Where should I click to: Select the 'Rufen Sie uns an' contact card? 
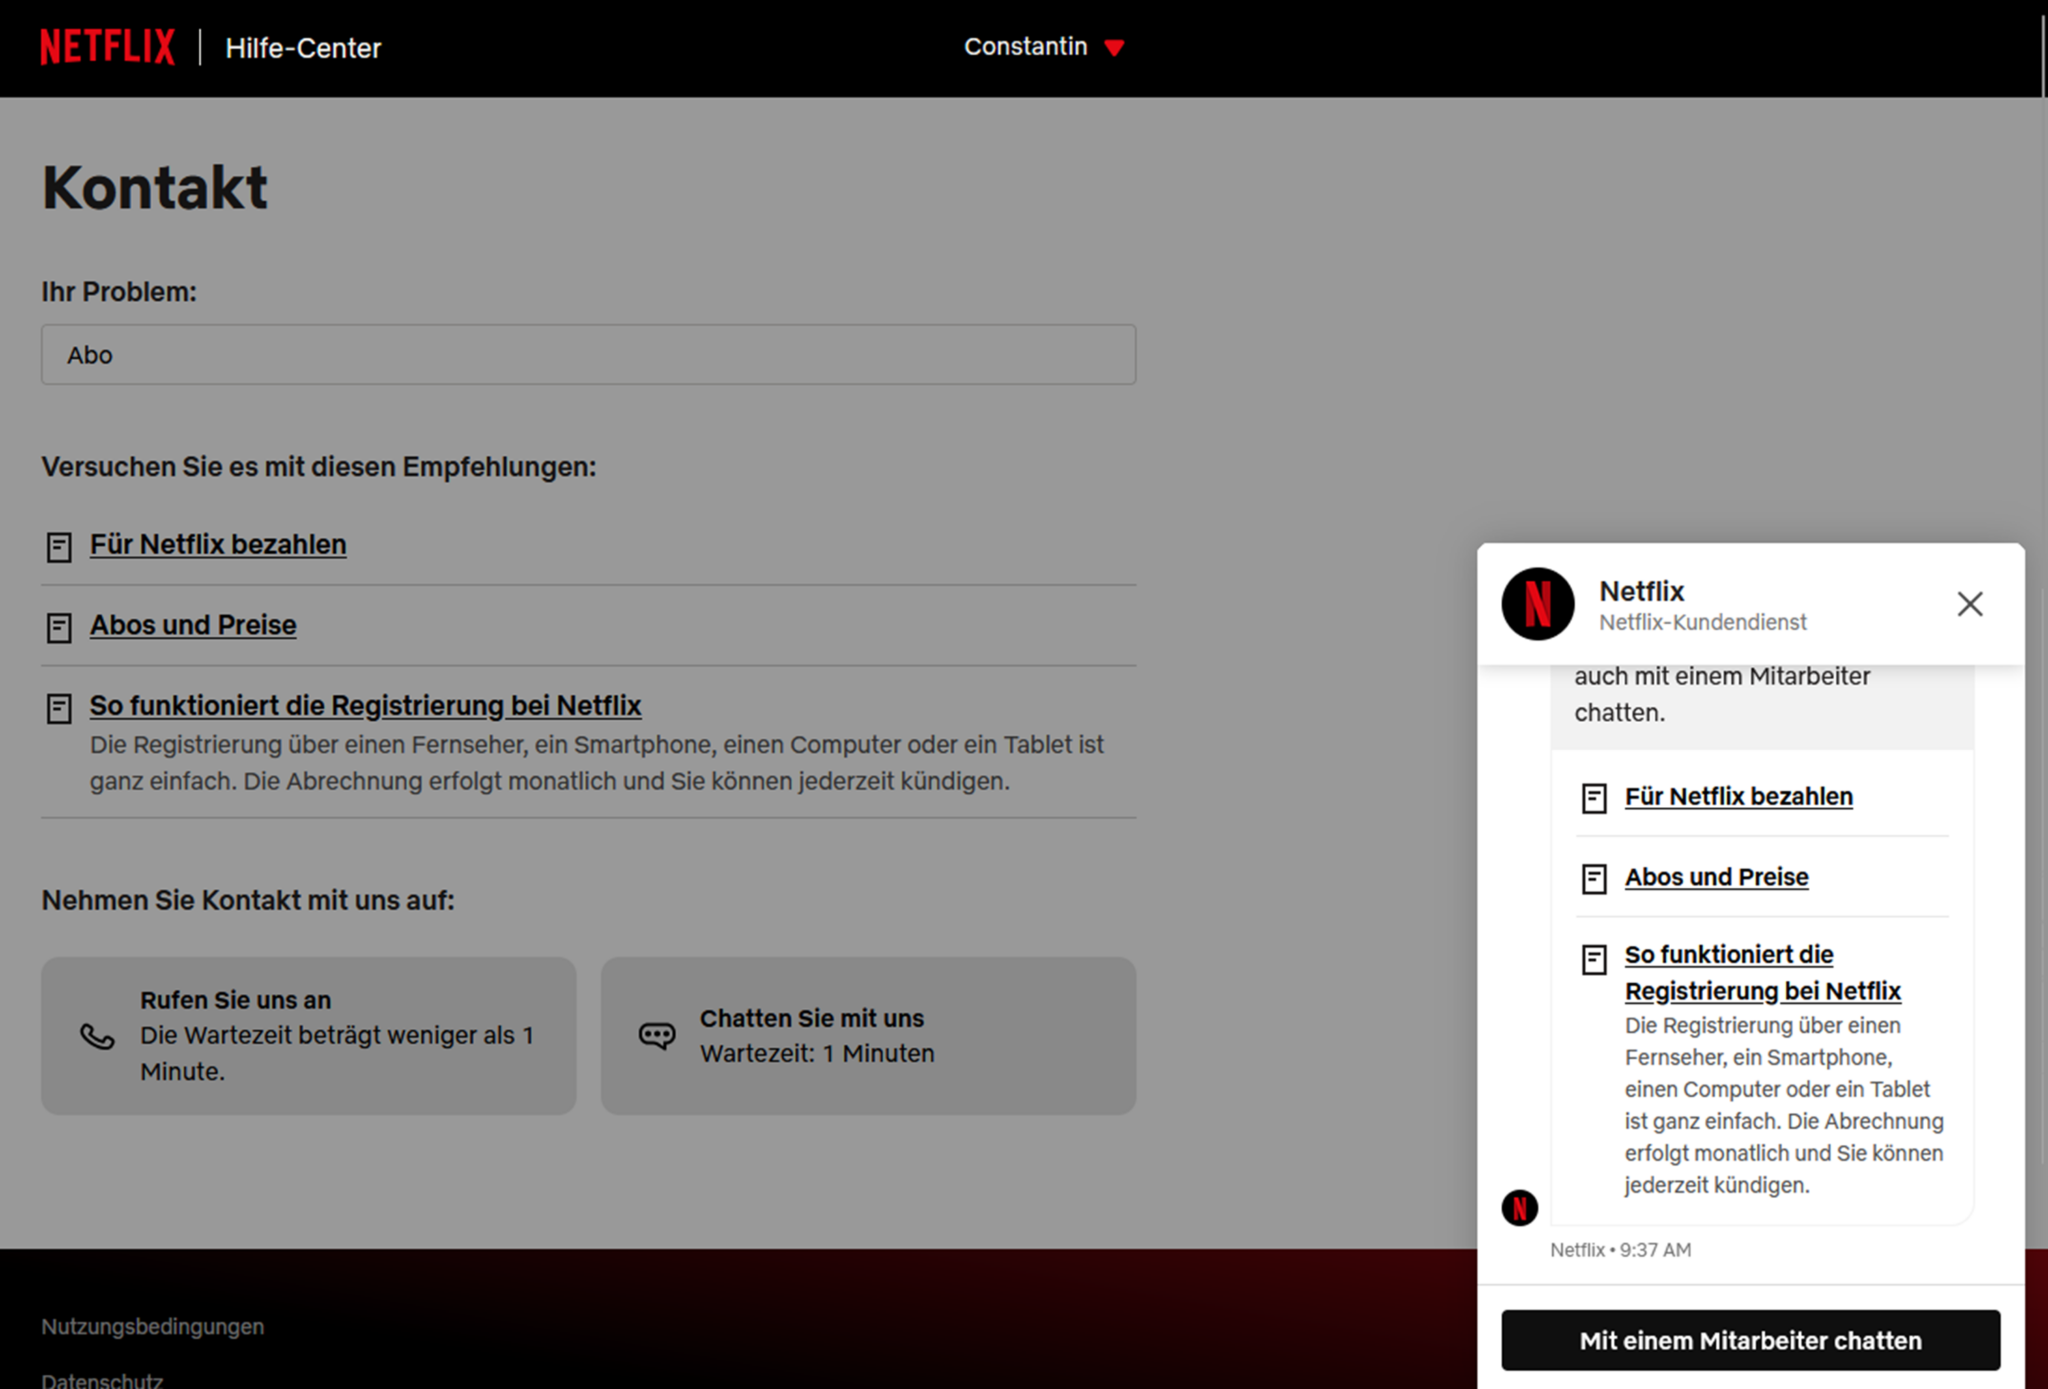[308, 1035]
